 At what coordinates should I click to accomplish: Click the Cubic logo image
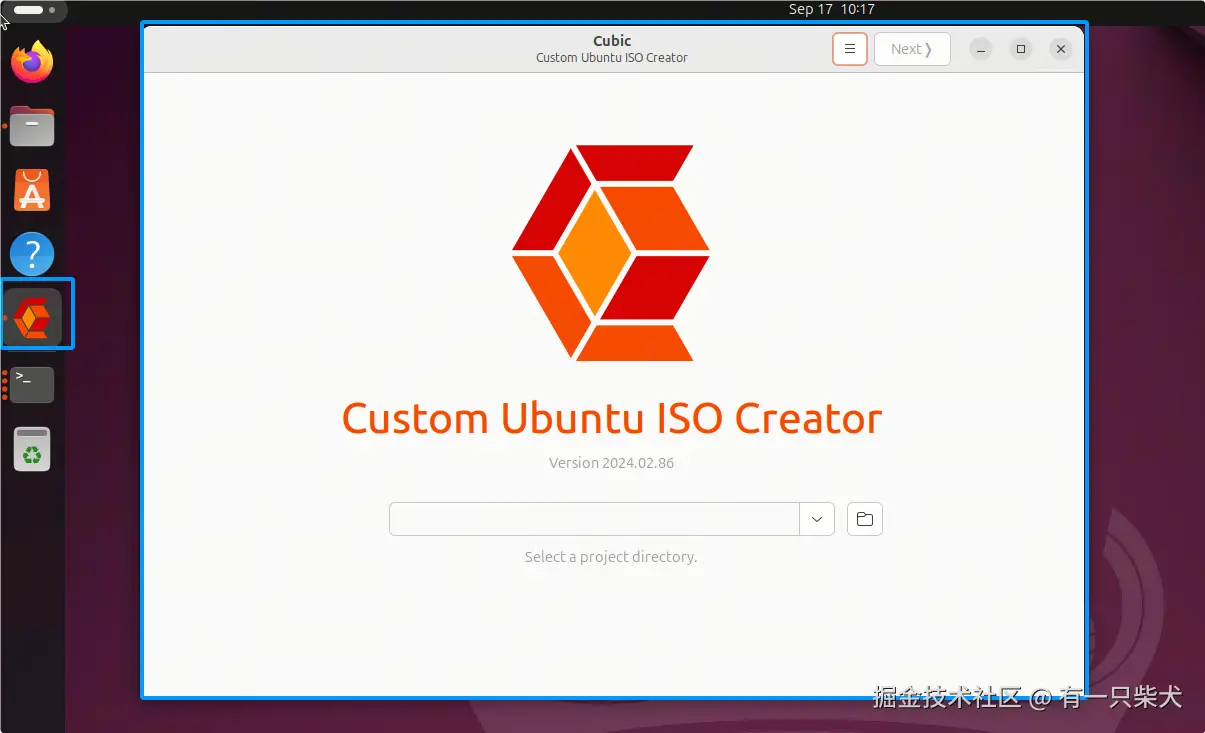[611, 253]
